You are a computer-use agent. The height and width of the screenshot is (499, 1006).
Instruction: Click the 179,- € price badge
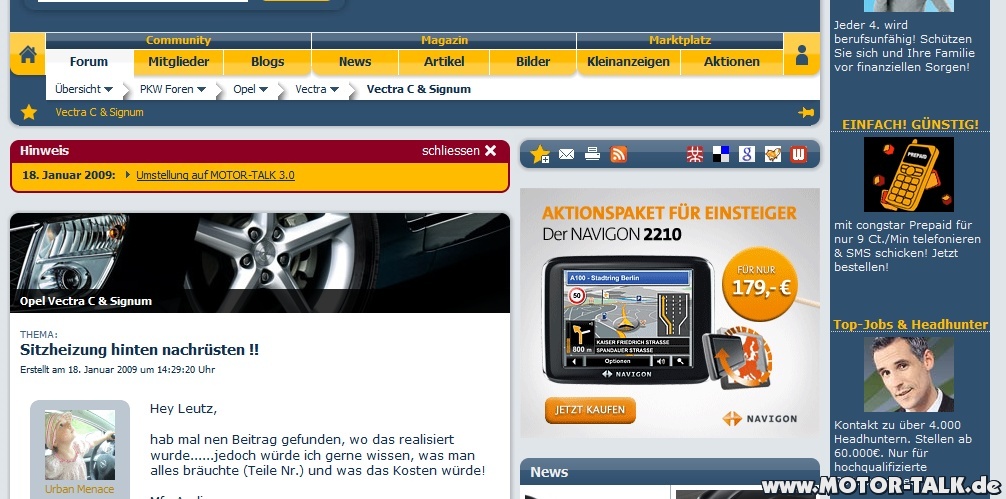point(760,283)
